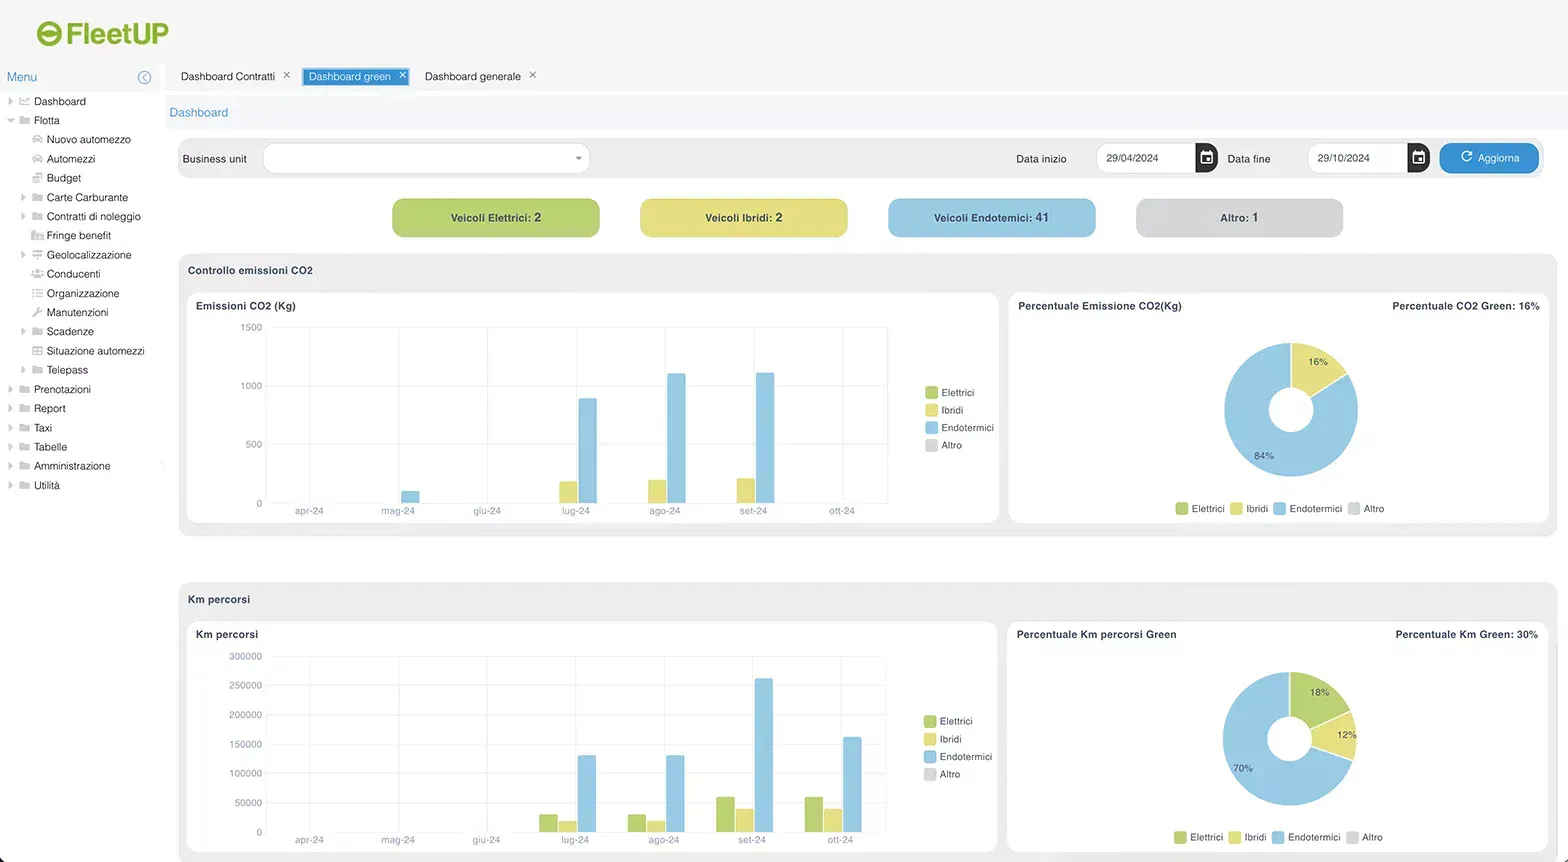Click the Nuovo automezzo car icon
1568x862 pixels.
pos(38,140)
